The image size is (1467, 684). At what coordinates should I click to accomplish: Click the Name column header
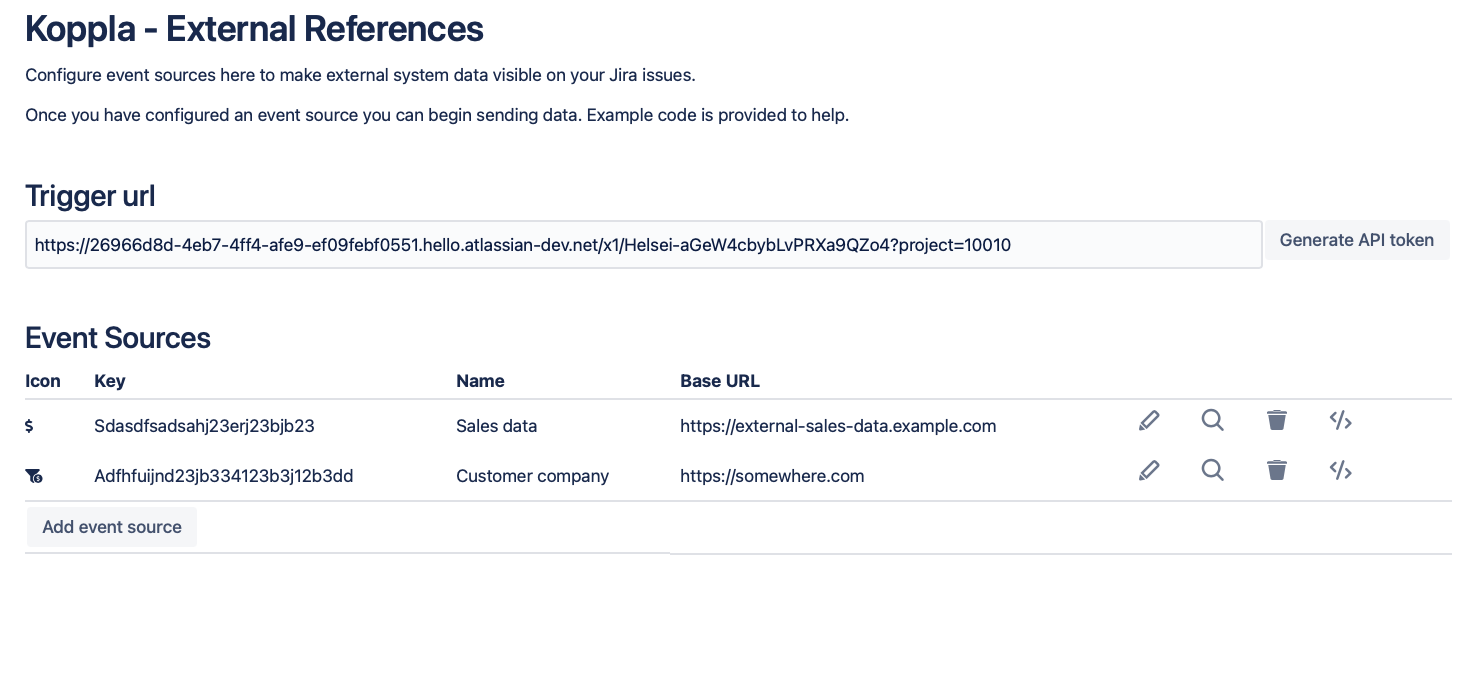click(480, 381)
